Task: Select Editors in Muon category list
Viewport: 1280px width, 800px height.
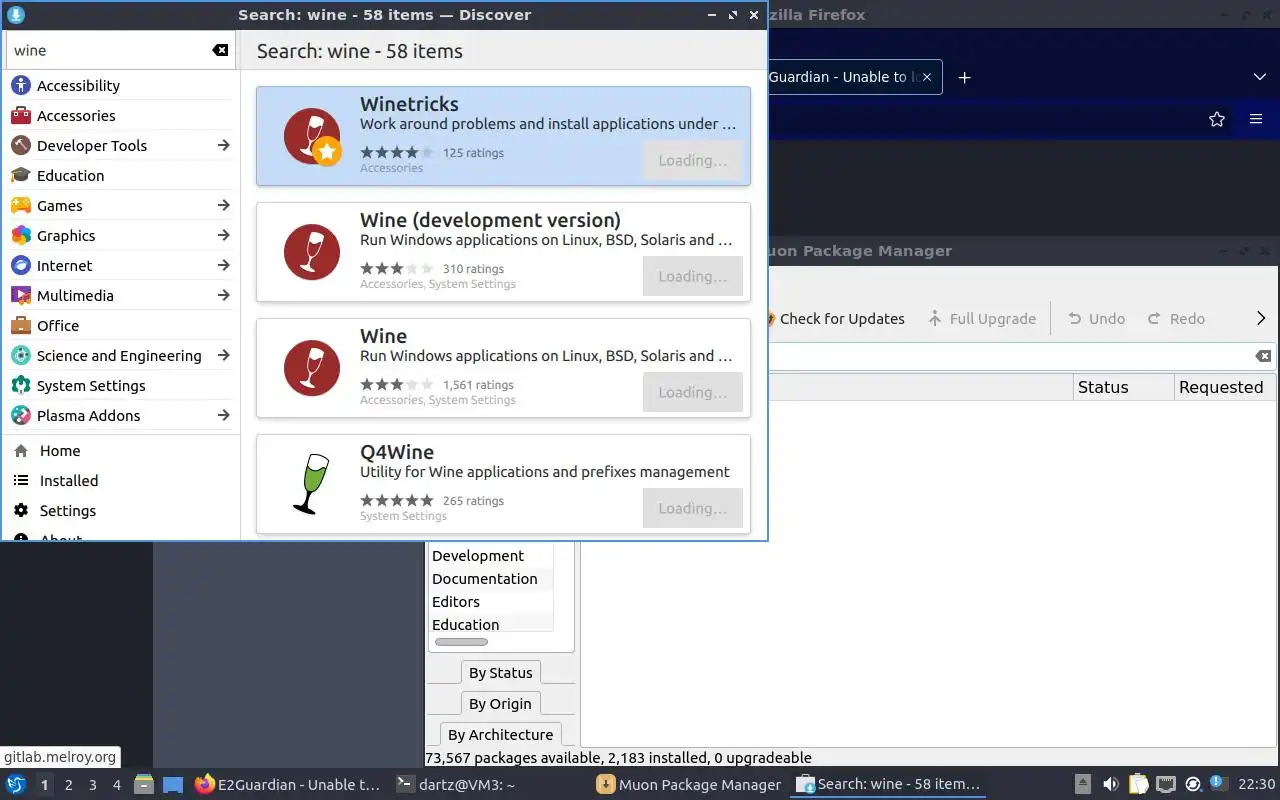Action: tap(490, 602)
